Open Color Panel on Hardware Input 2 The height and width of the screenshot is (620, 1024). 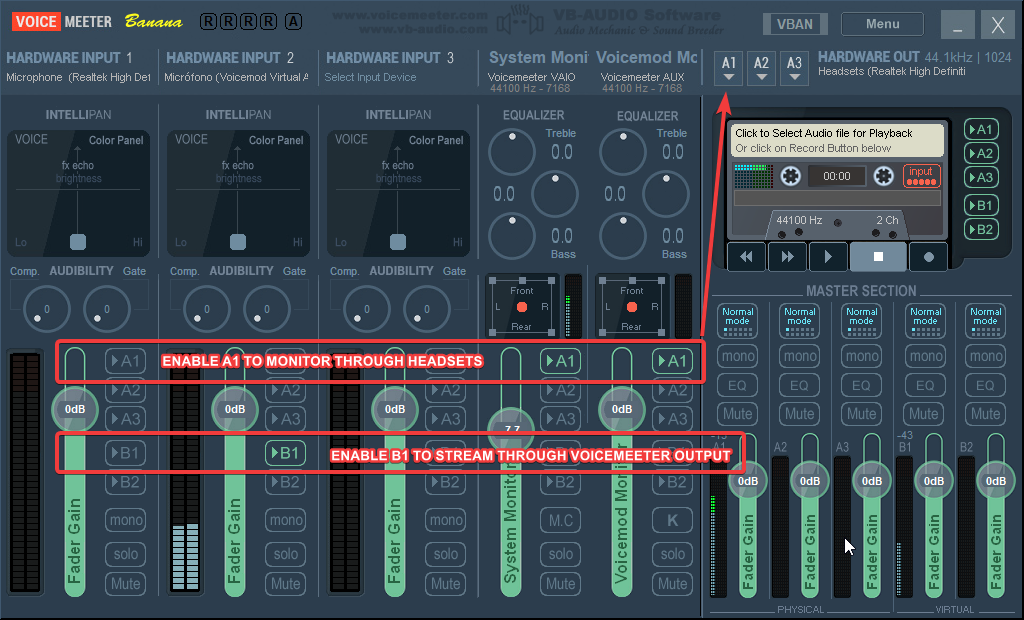coord(276,140)
